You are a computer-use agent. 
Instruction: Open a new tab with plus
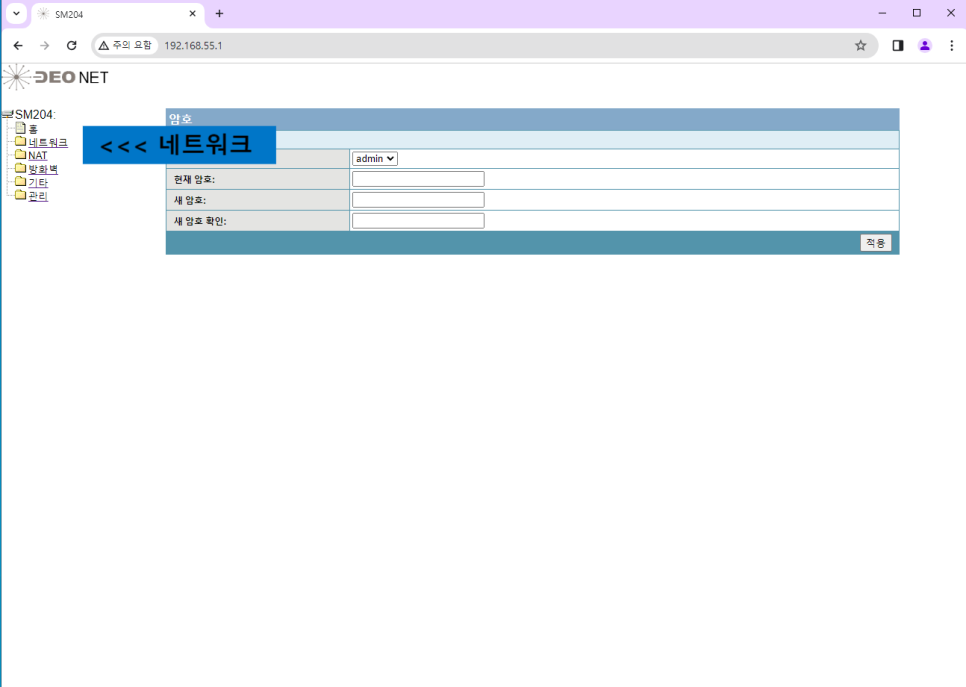(x=219, y=14)
